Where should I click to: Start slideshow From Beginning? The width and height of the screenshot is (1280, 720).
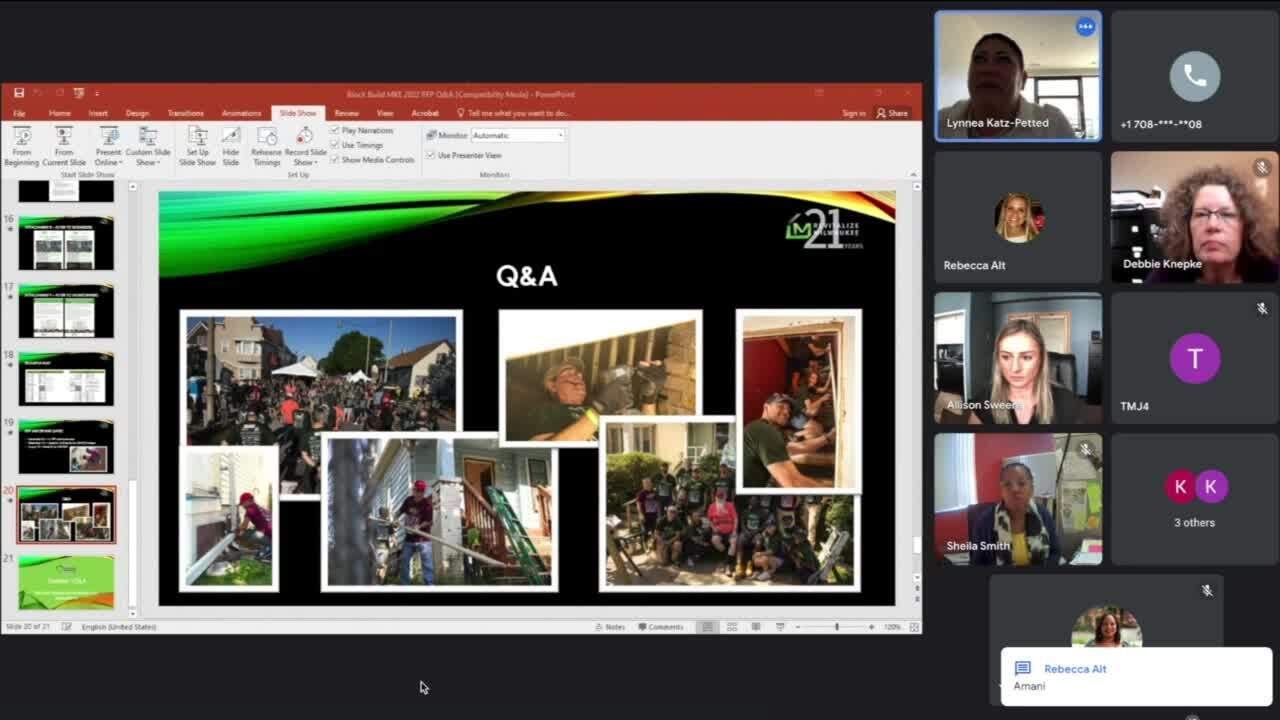pyautogui.click(x=21, y=145)
